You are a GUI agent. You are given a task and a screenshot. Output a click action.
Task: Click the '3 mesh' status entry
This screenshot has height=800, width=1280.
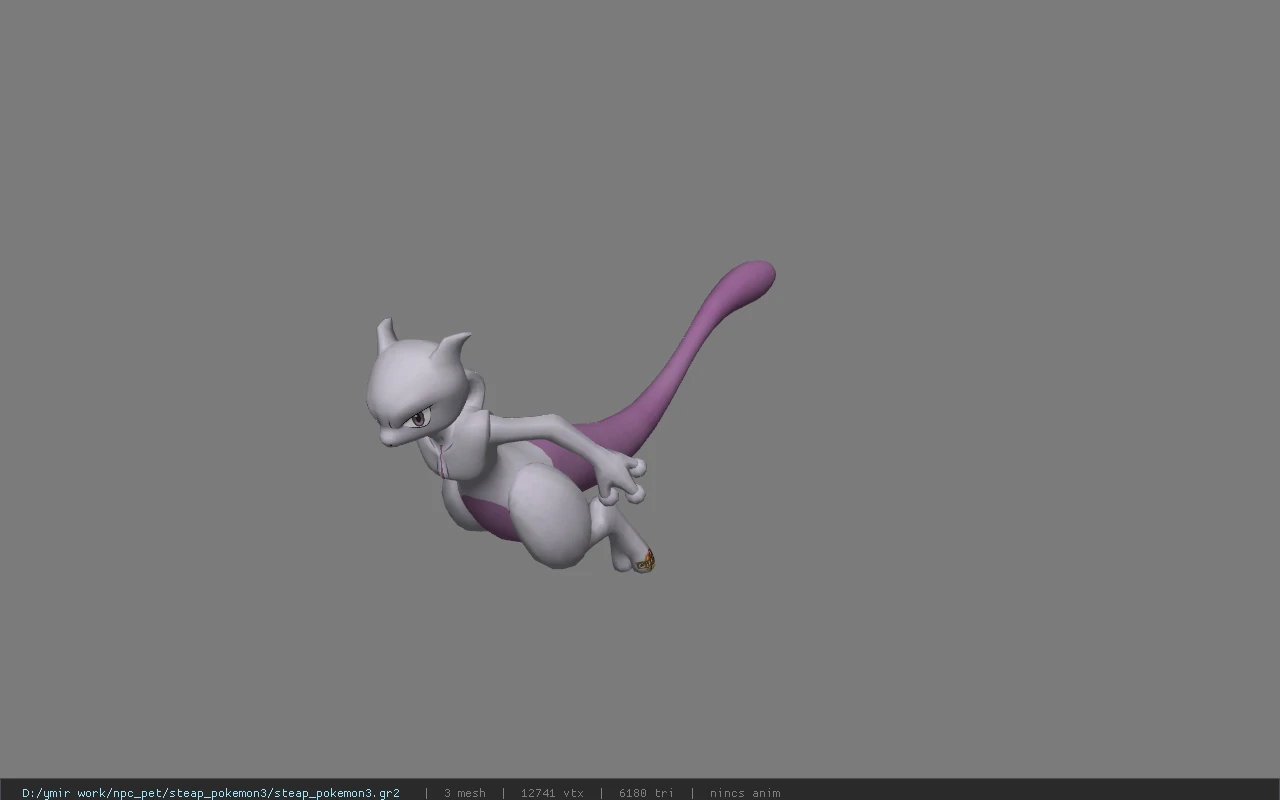click(x=465, y=793)
